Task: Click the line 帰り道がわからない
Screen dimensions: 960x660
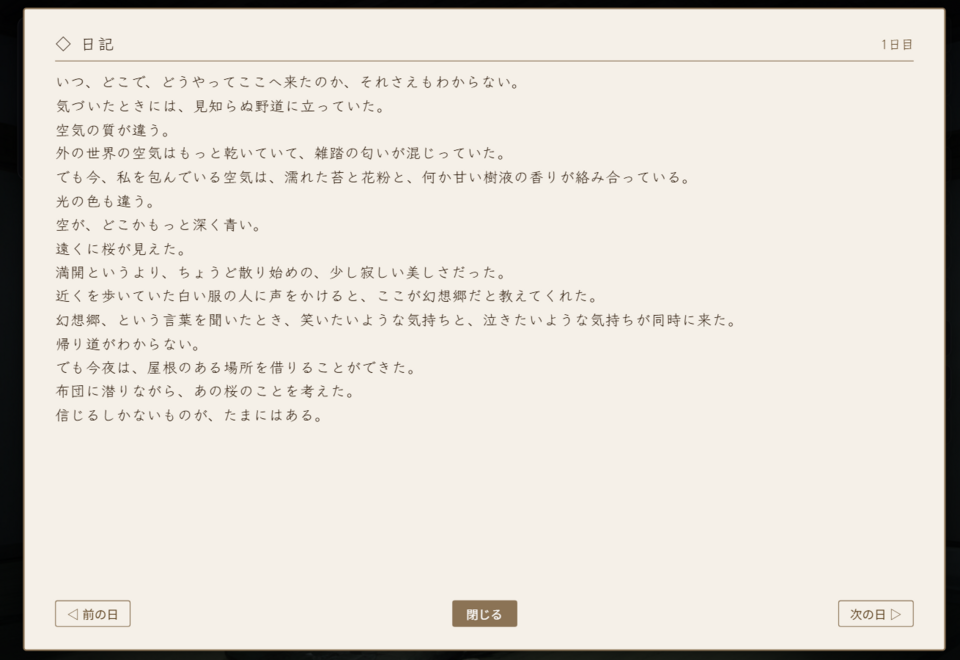Action: click(x=128, y=344)
